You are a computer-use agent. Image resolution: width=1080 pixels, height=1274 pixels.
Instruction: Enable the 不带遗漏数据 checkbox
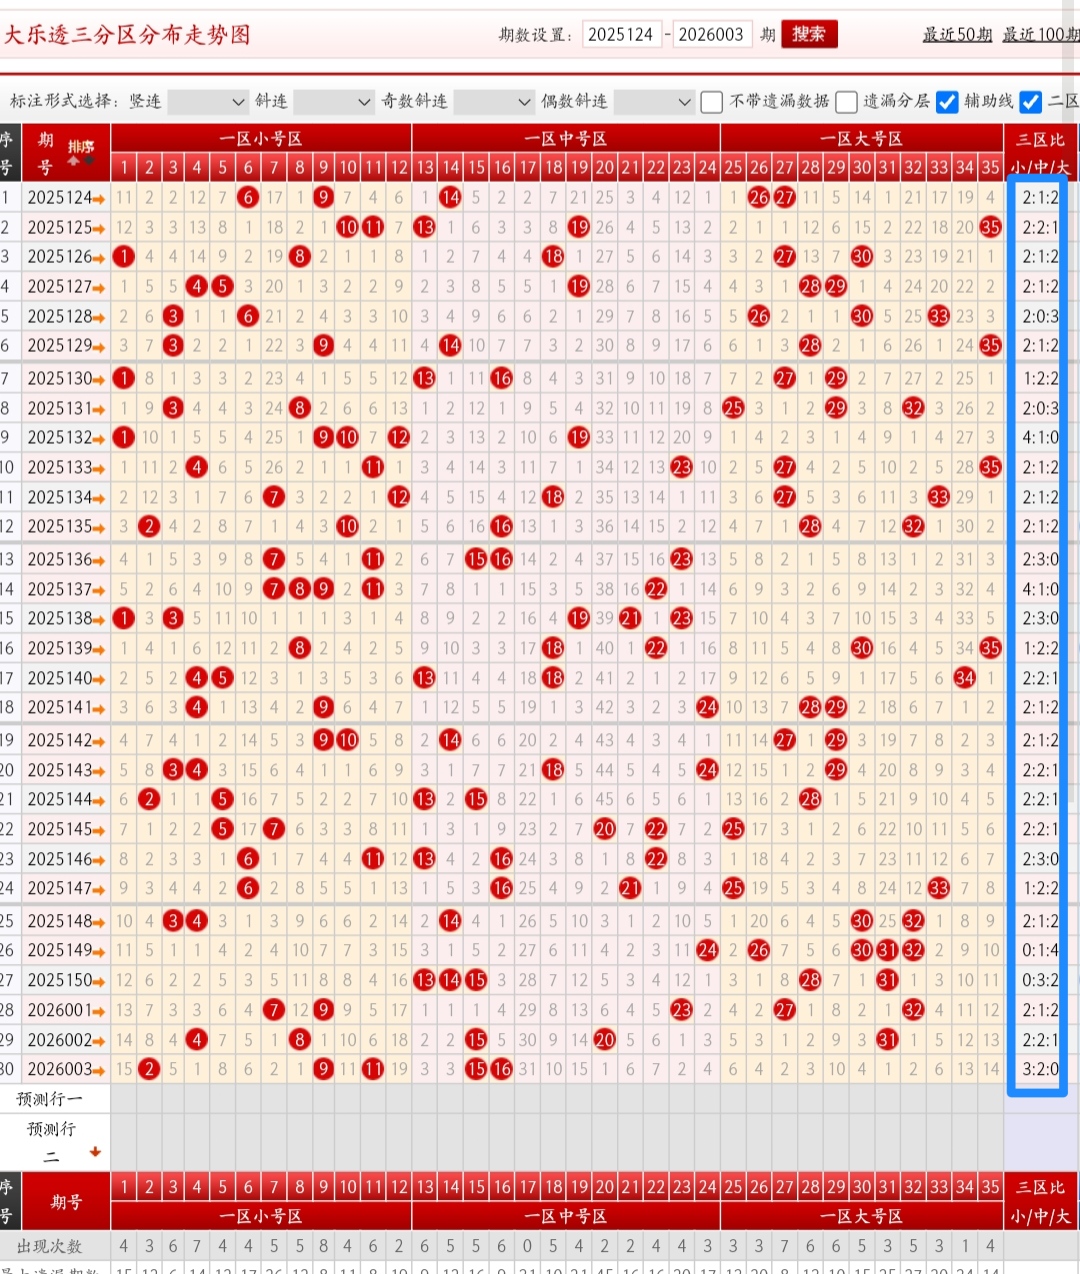(x=712, y=102)
